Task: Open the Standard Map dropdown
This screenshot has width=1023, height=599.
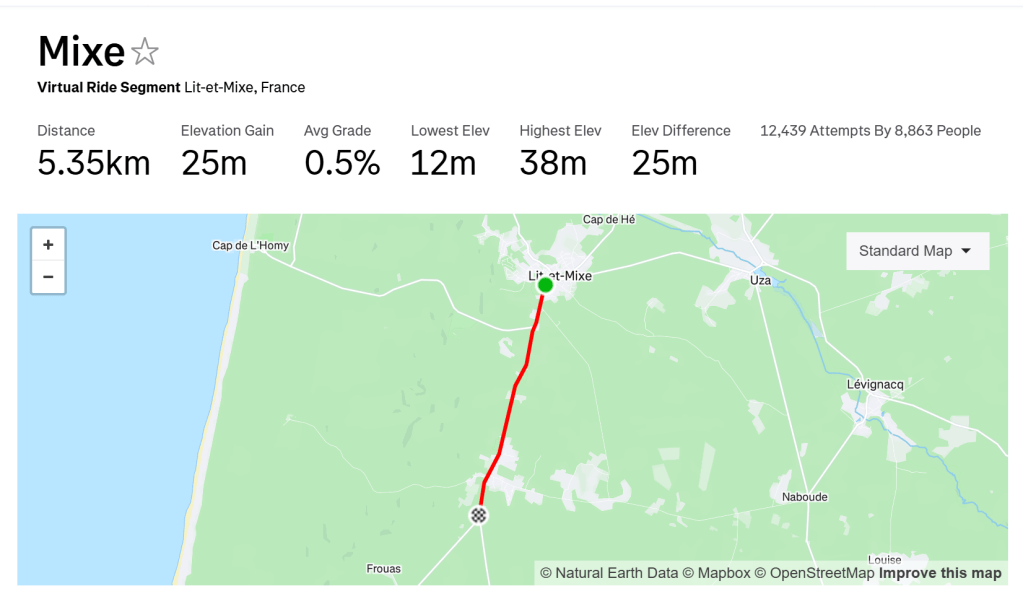Action: (916, 251)
